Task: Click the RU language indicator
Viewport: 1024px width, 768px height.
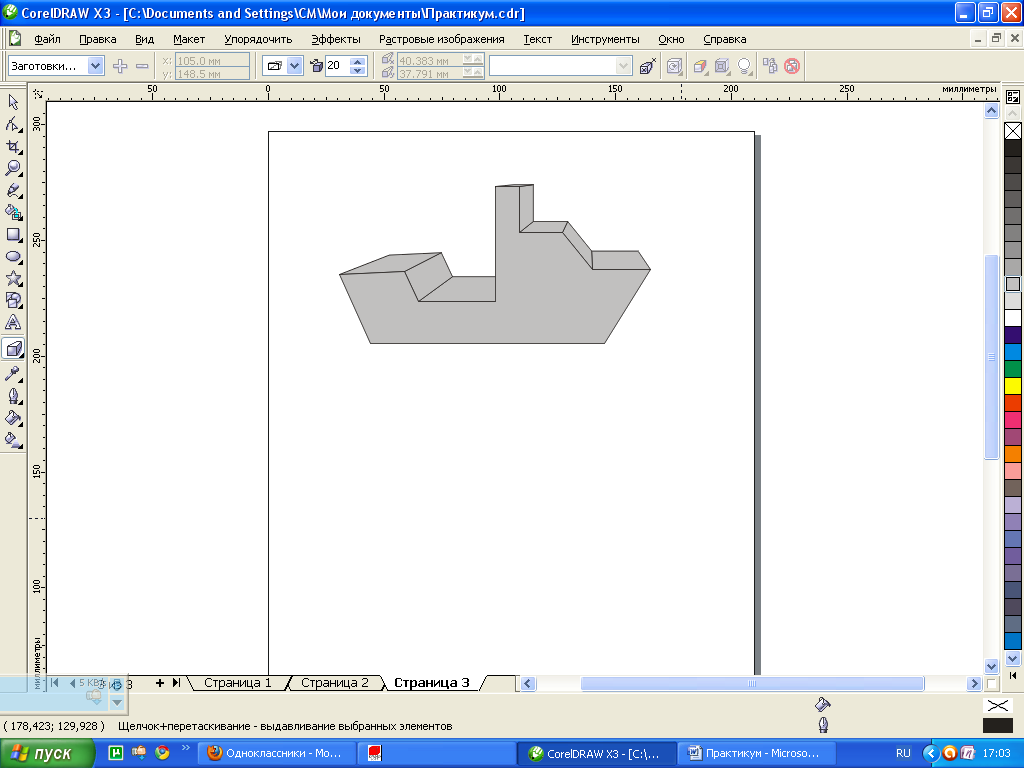Action: point(903,754)
